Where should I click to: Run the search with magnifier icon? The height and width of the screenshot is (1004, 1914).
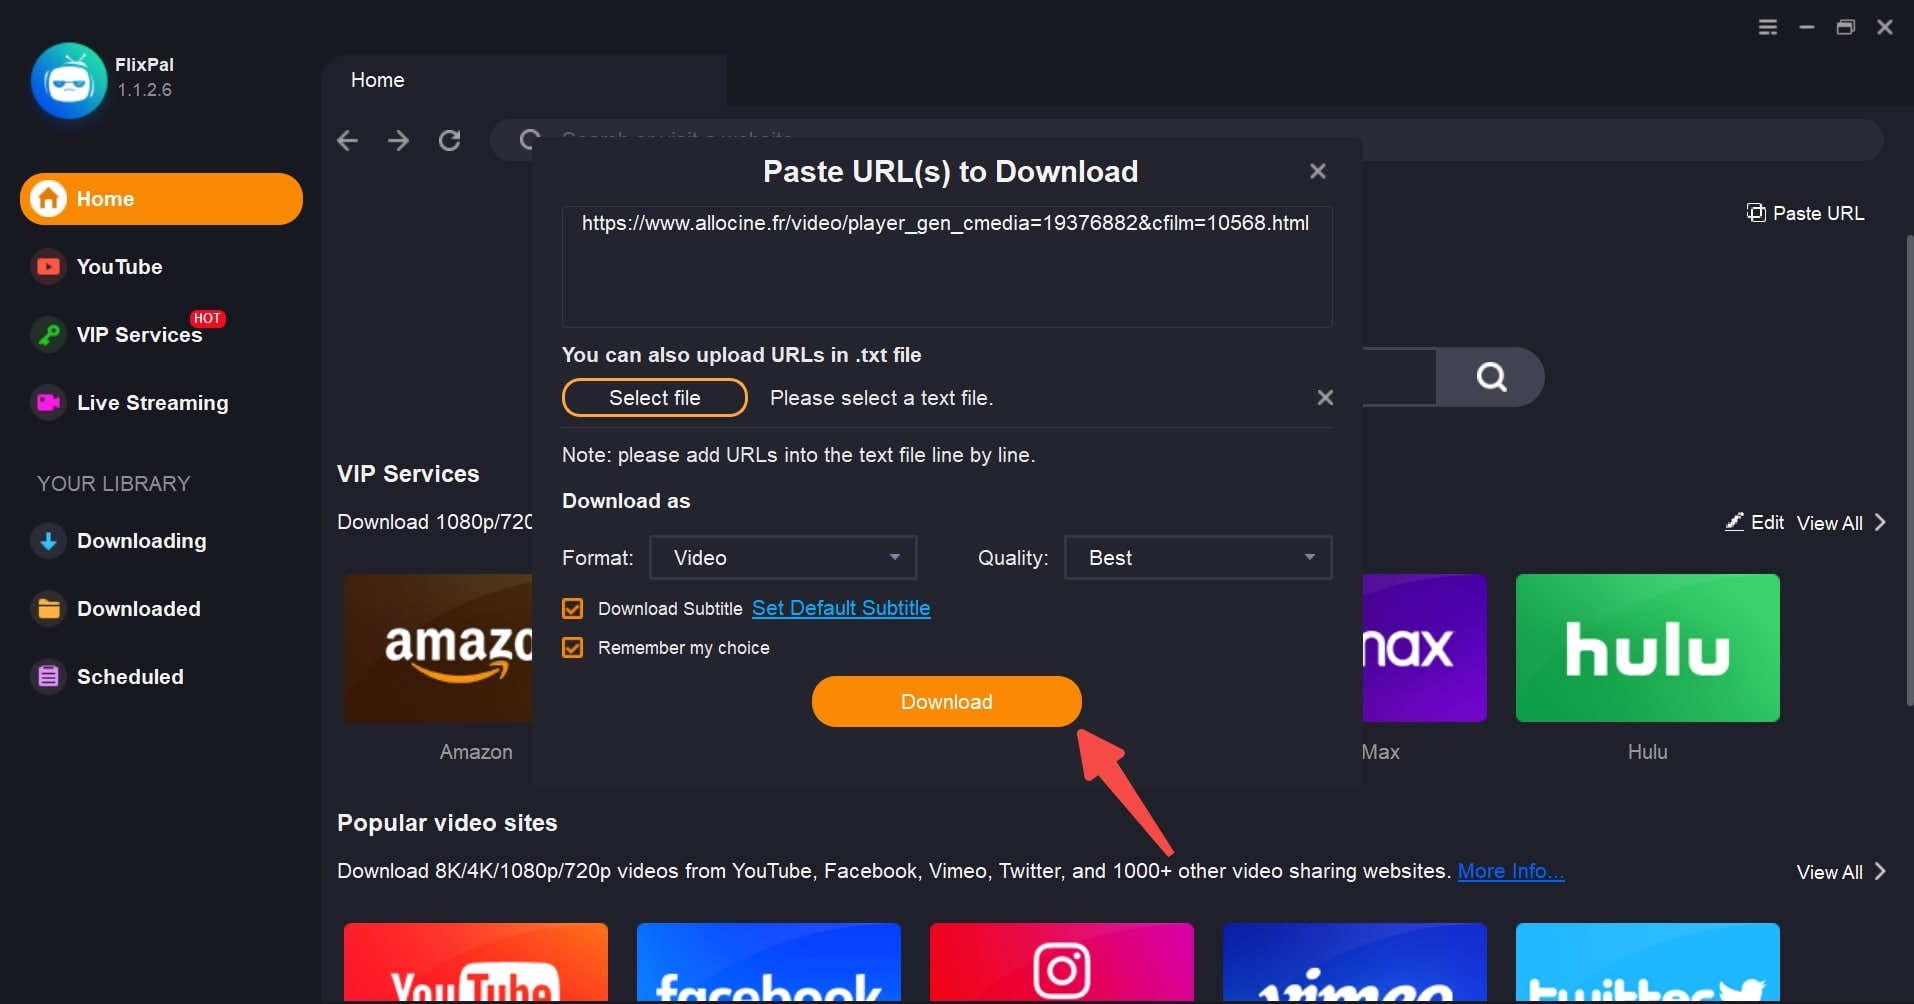pos(1489,377)
